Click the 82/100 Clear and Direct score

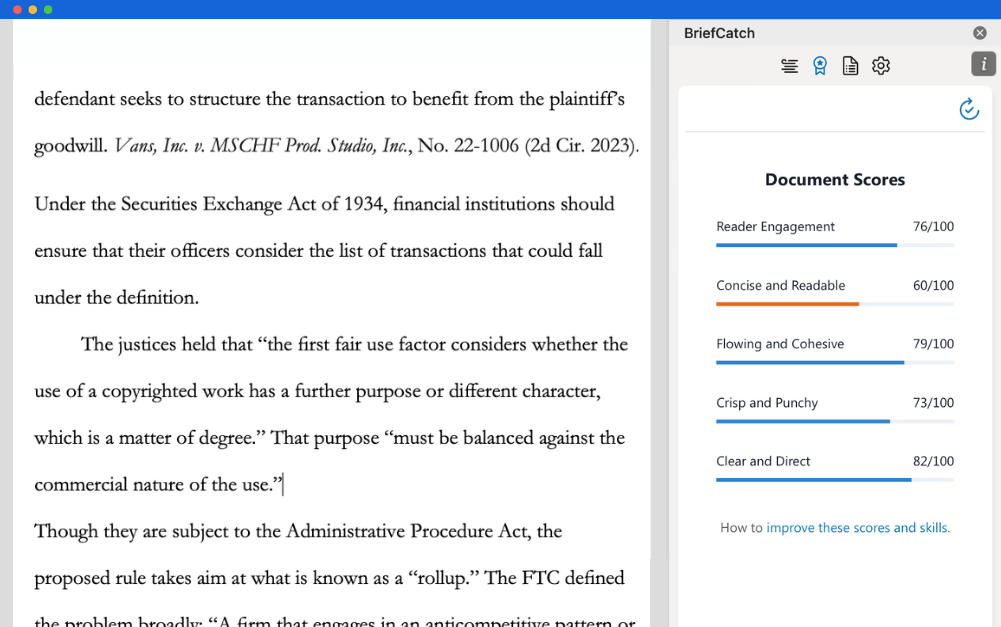[x=932, y=461]
